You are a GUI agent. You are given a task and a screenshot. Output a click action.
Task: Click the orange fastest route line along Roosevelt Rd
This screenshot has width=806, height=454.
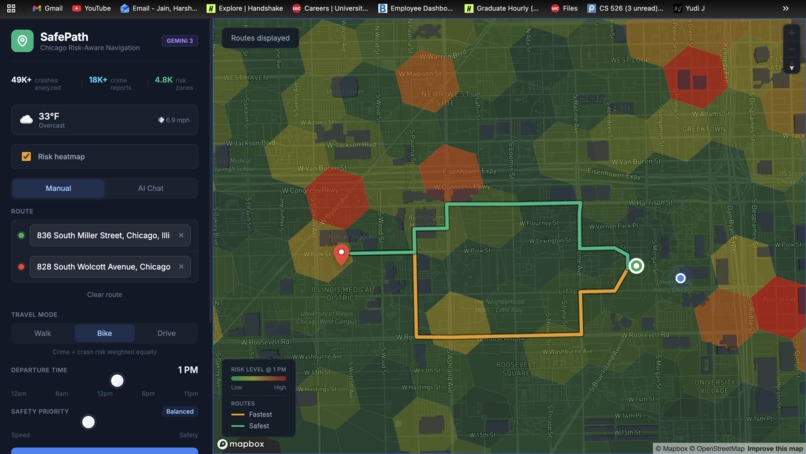click(499, 336)
